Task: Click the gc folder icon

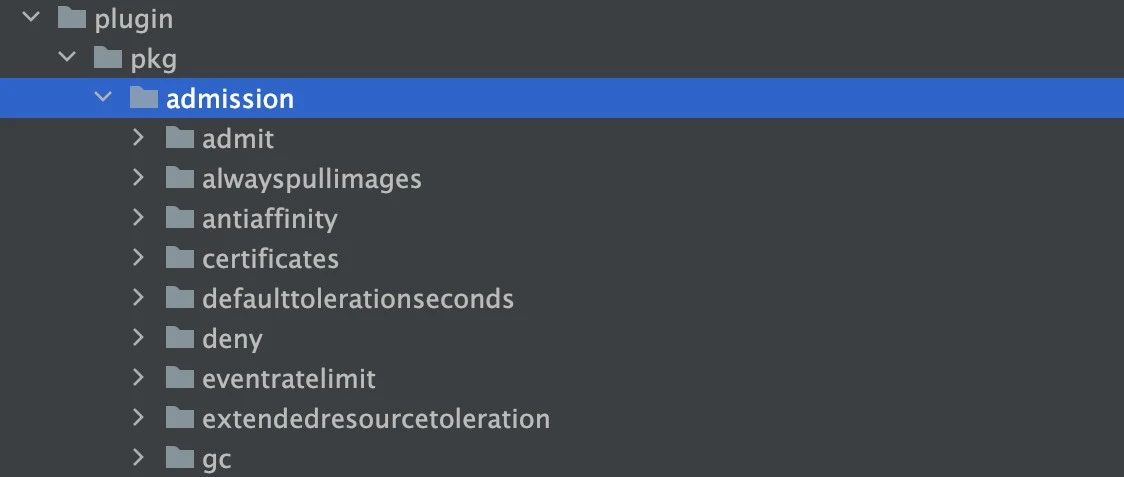Action: click(179, 457)
